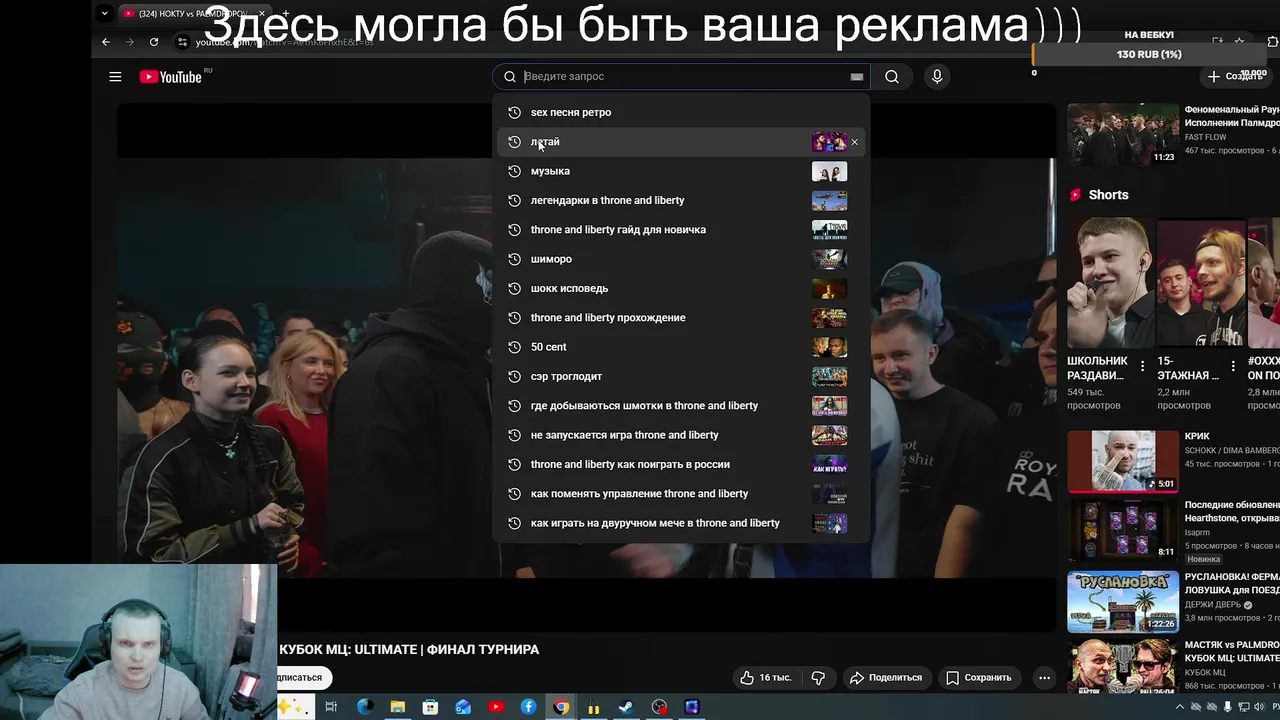Click thumbnail next to "сэр троглодит" suggestion

point(829,376)
